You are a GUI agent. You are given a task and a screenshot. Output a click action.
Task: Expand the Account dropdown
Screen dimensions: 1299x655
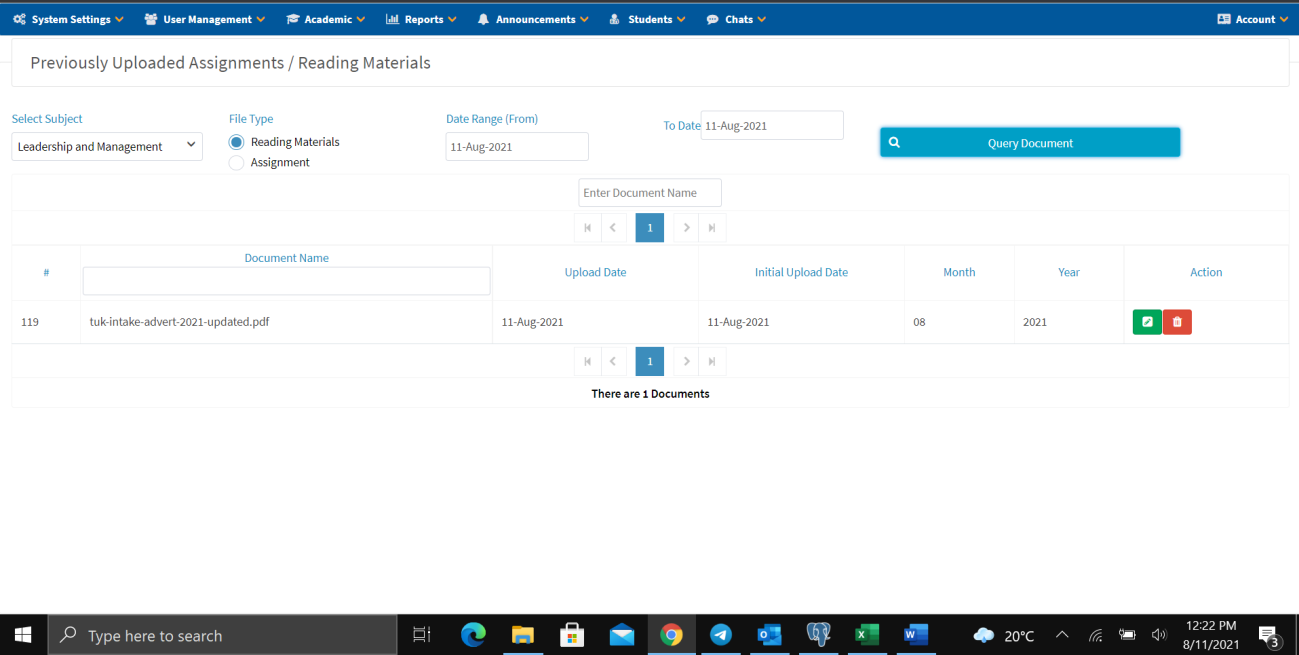[1252, 18]
